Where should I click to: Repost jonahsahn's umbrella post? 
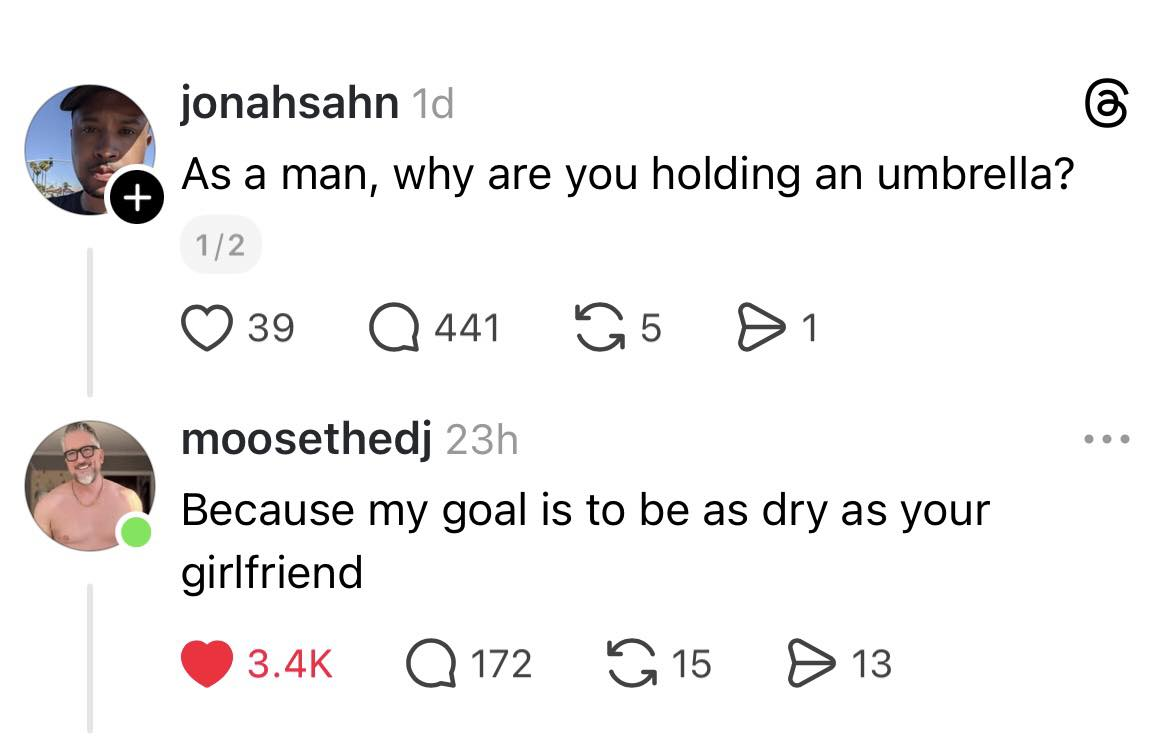600,326
